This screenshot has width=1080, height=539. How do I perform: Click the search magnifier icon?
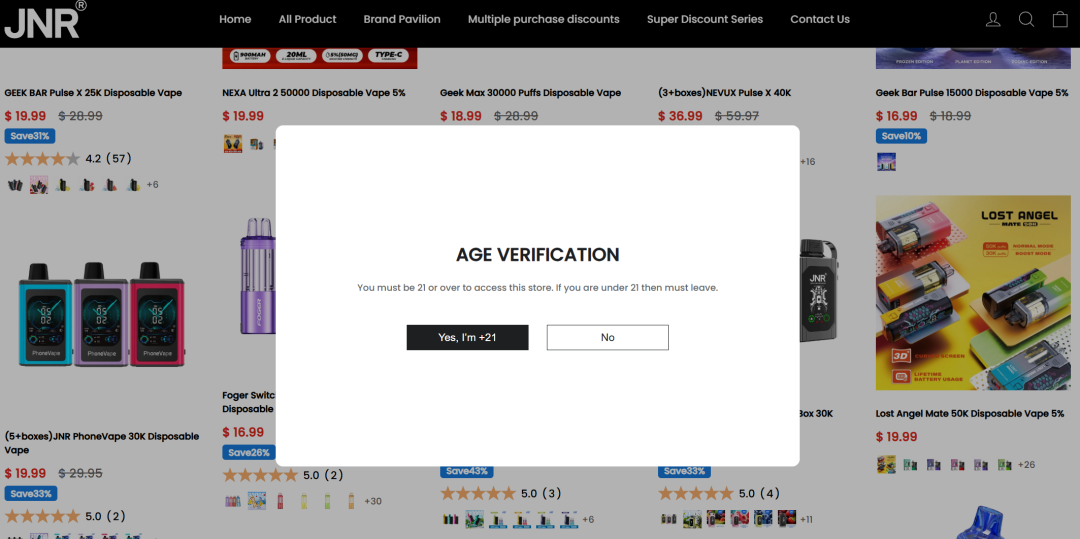pos(1026,19)
